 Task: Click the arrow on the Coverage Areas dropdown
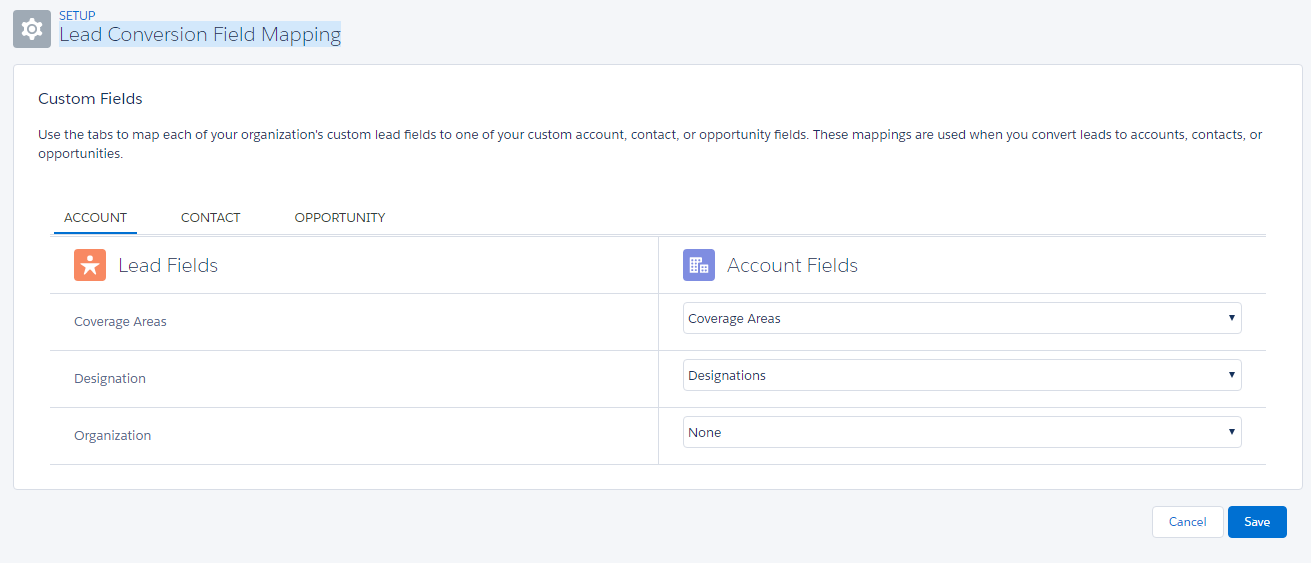point(1231,318)
